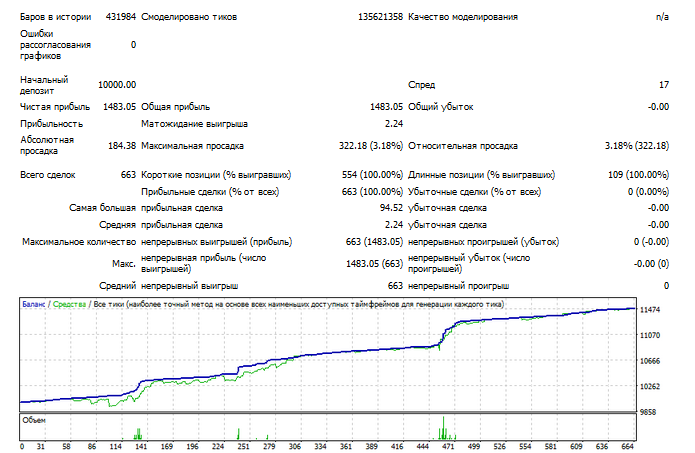Screen dimensions: 695x453
Task: Click the tallest green volume spike near trade 471
Action: pos(443,428)
